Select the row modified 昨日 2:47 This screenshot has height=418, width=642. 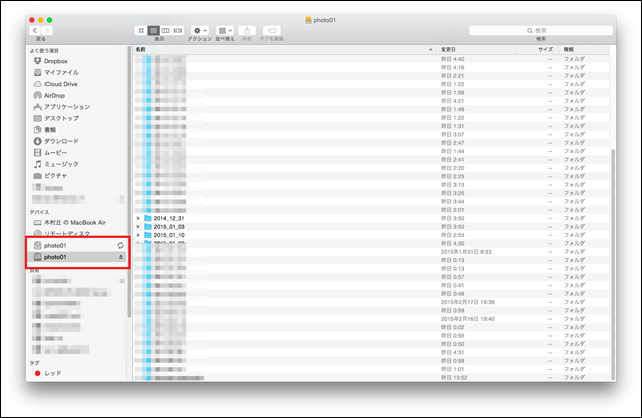tap(371, 143)
